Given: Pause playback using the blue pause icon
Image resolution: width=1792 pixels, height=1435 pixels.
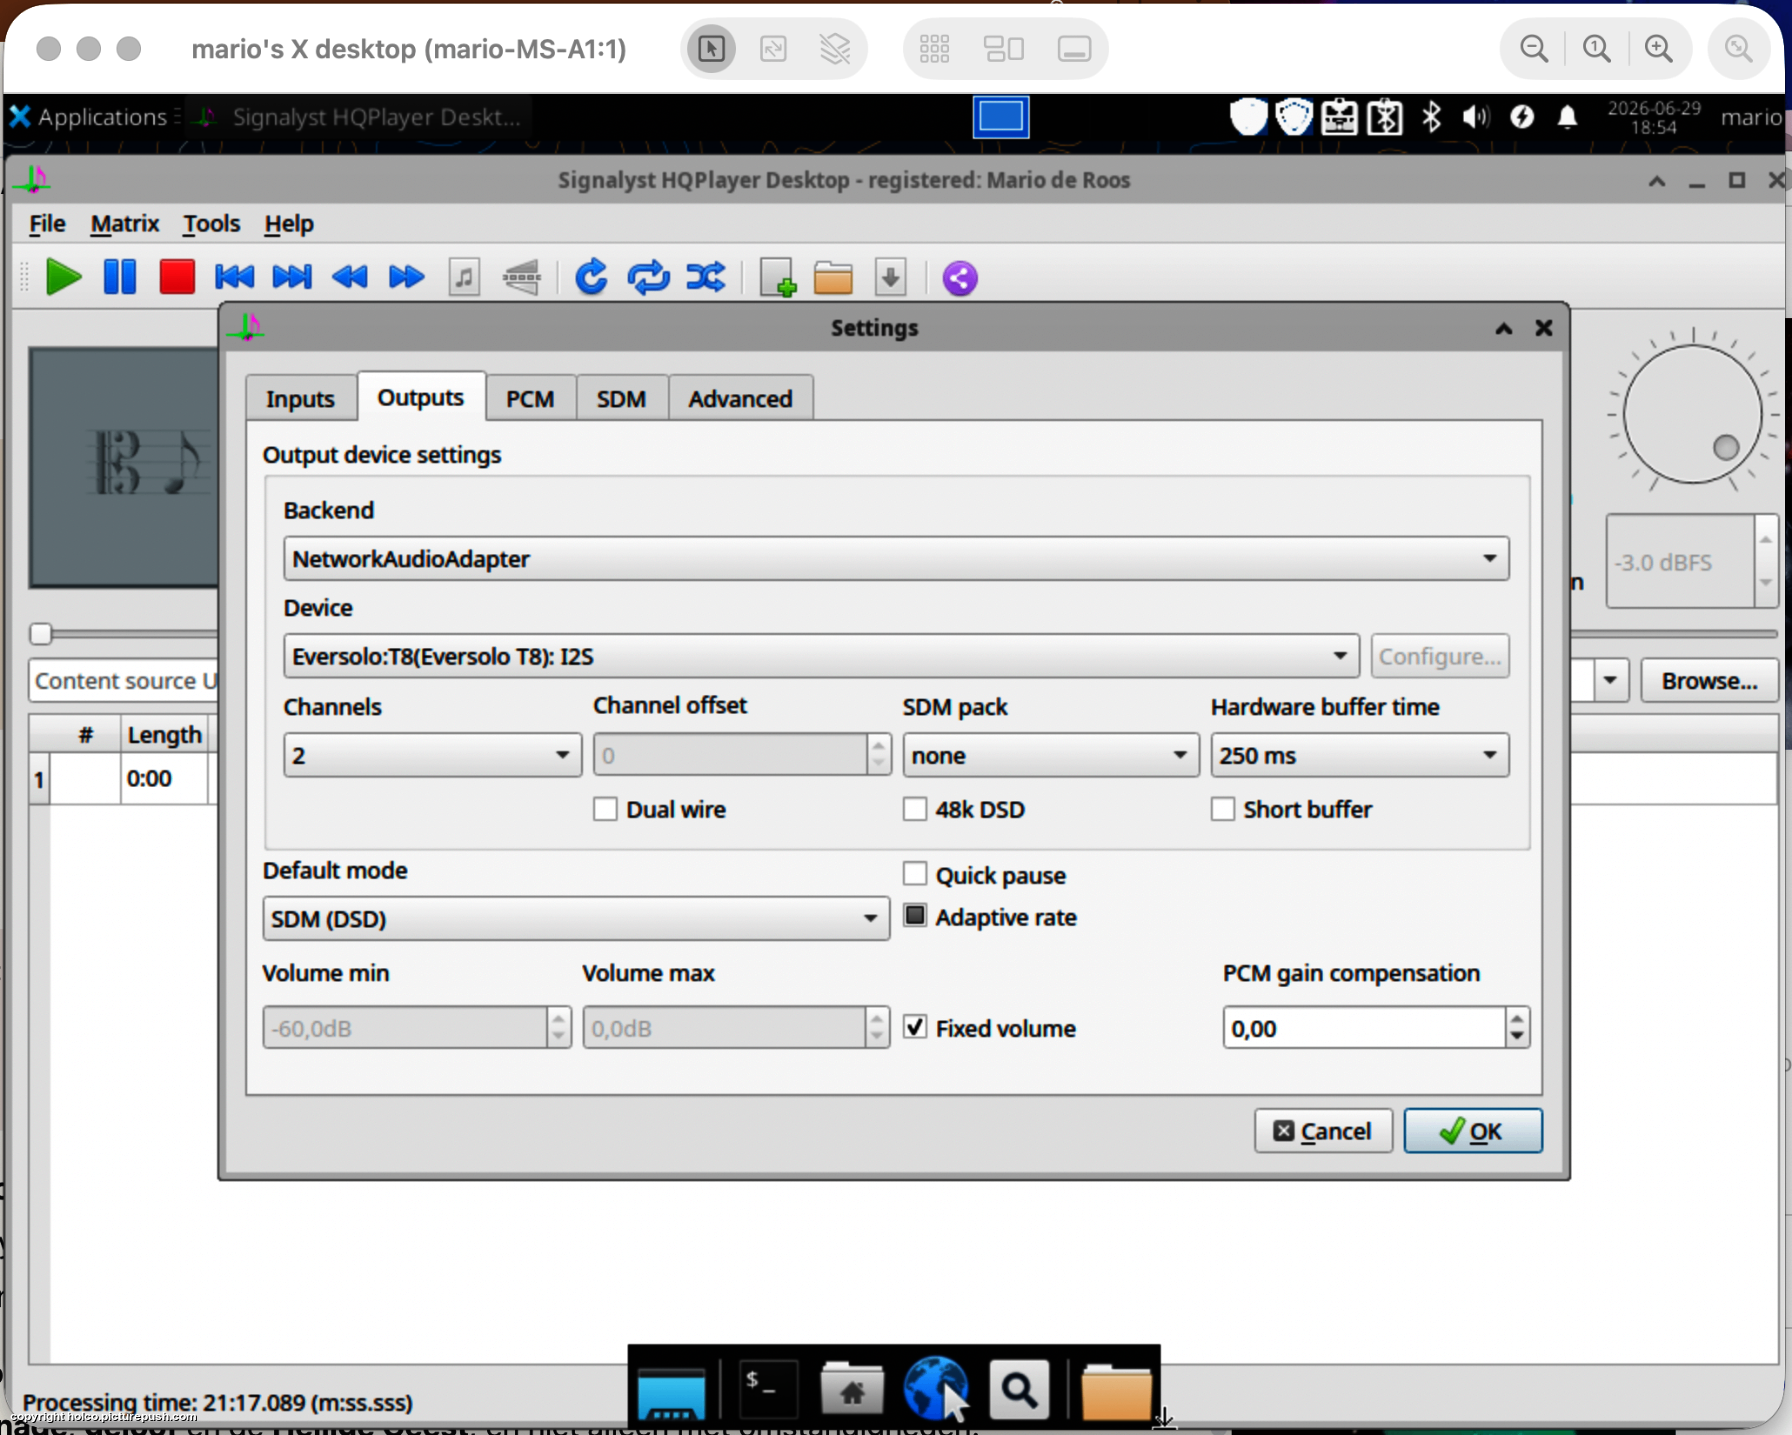Looking at the screenshot, I should click(120, 277).
